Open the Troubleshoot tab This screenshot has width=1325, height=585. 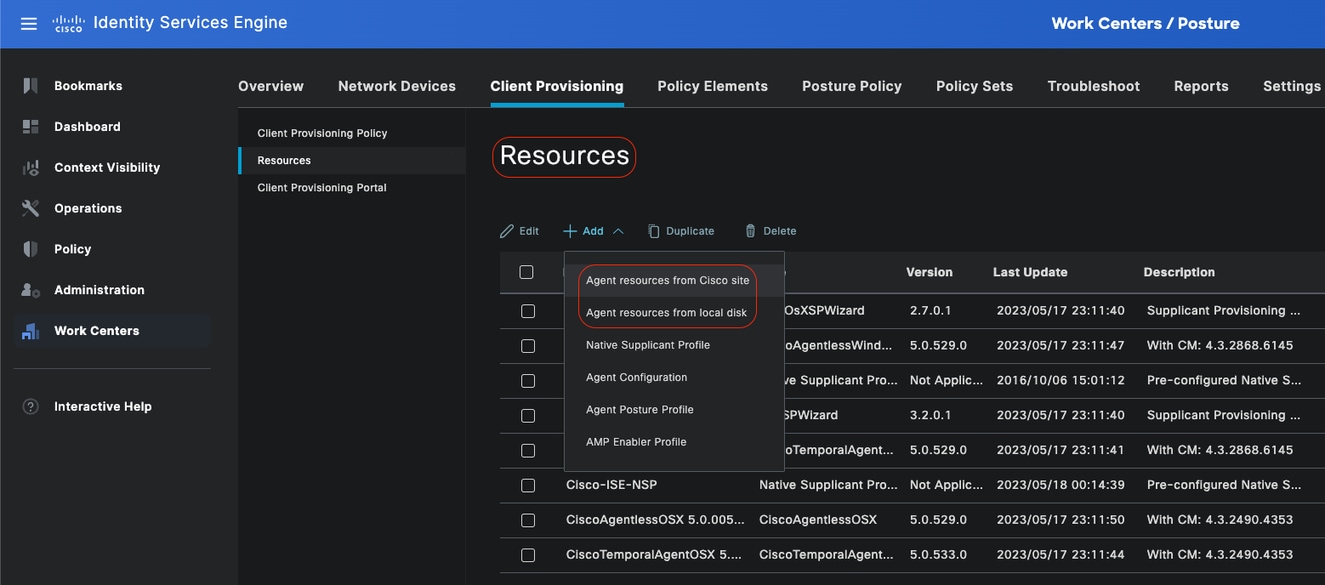click(x=1094, y=86)
